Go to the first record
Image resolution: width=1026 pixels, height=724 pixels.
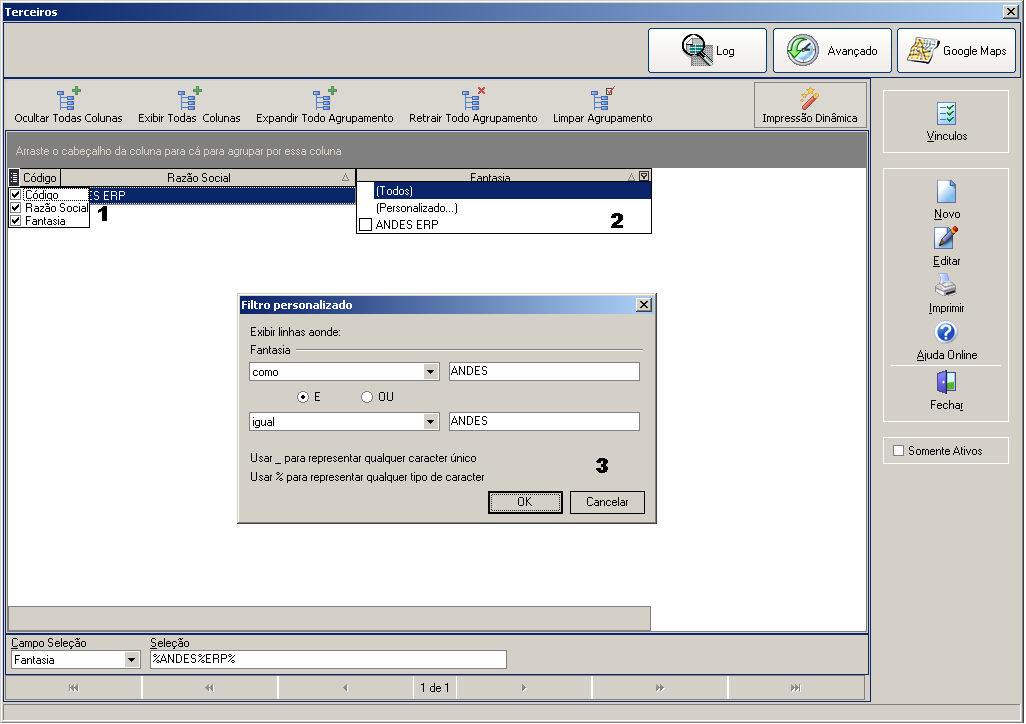tap(73, 687)
